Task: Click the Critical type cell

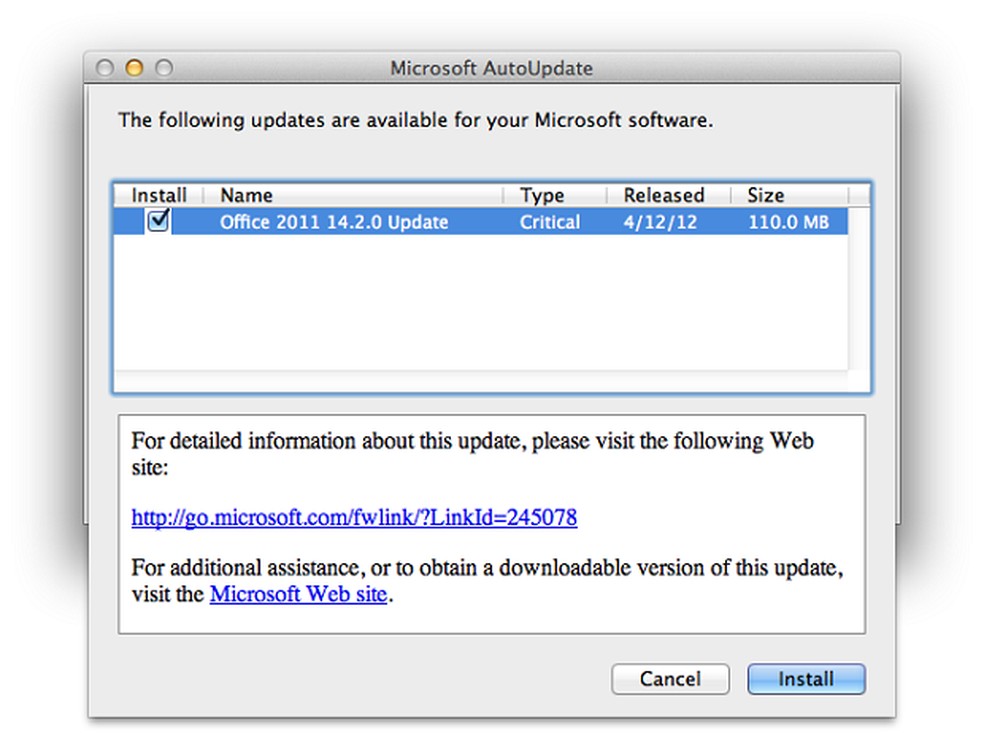Action: pos(549,222)
